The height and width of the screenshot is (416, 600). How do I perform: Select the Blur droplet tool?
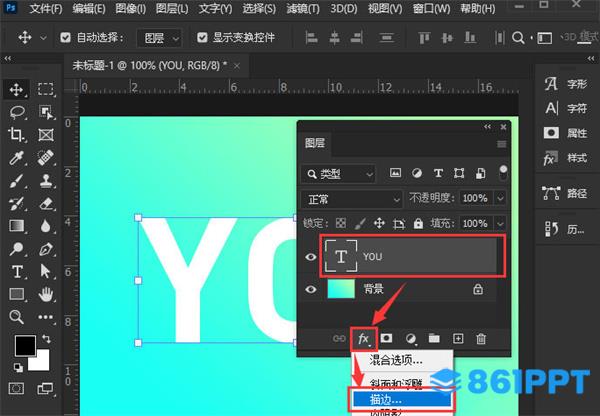pos(46,226)
